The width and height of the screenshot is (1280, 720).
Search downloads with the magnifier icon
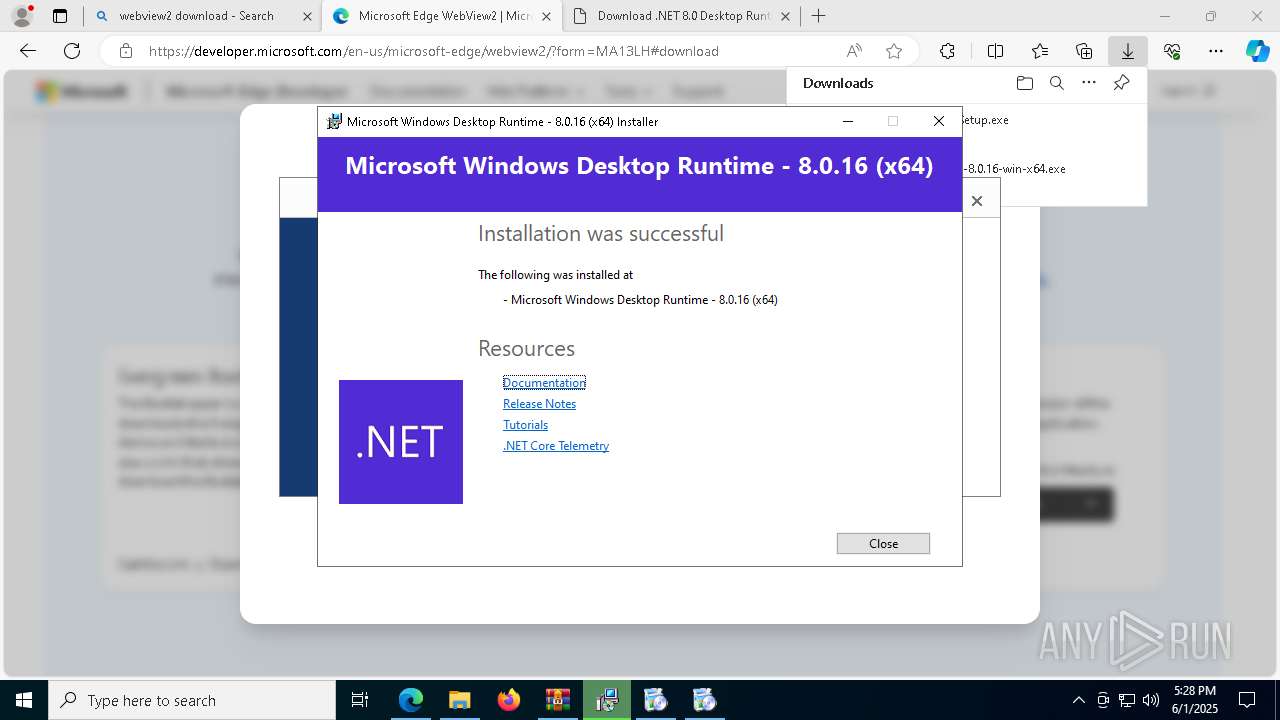1056,83
